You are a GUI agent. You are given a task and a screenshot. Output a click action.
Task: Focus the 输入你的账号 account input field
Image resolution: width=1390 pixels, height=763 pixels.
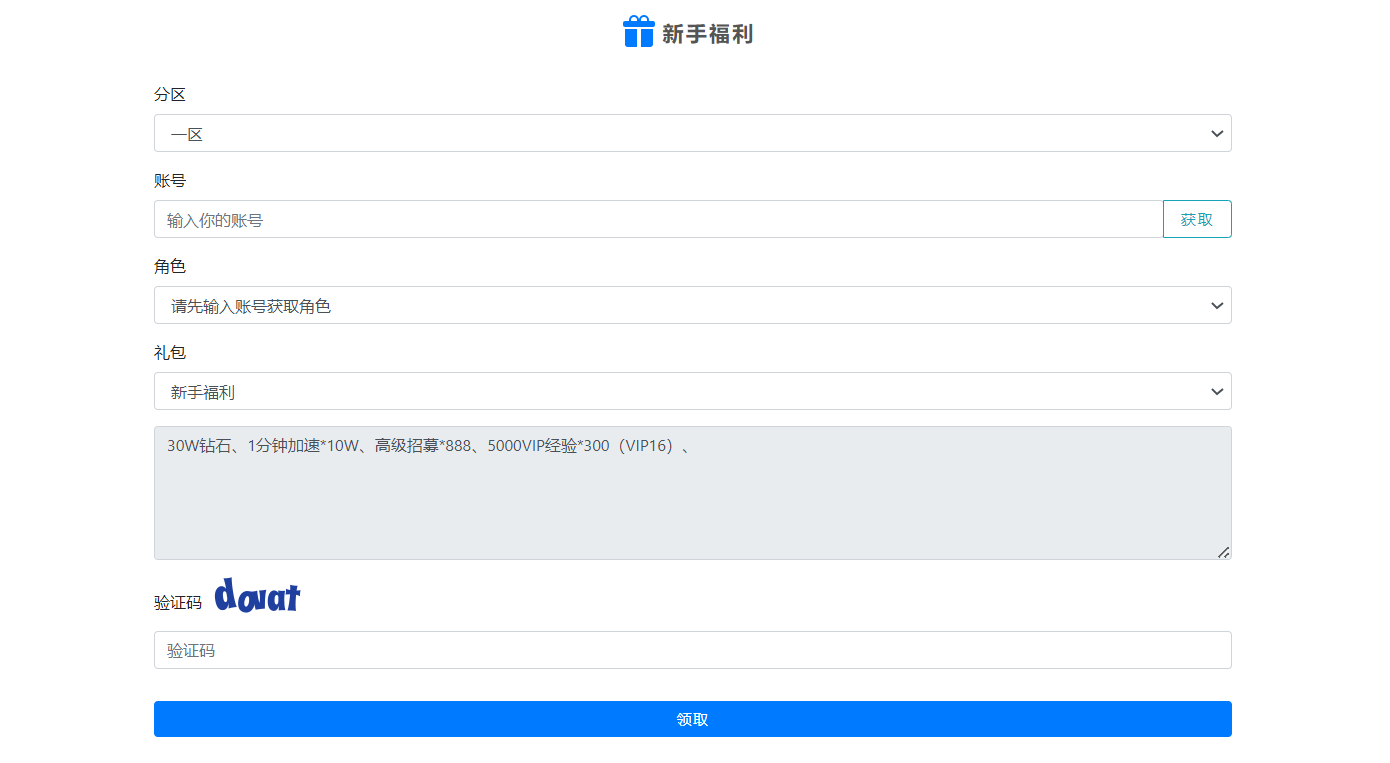[658, 220]
